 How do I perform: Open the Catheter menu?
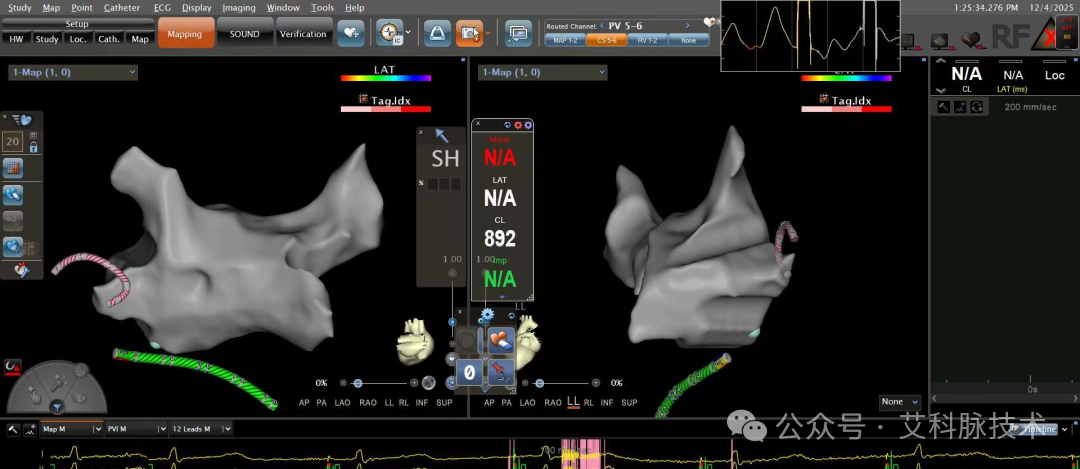(122, 8)
